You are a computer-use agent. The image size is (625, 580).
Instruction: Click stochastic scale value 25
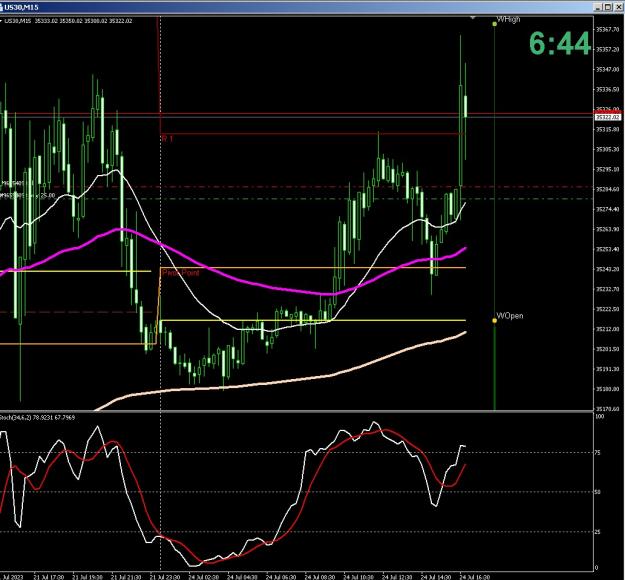coord(597,532)
